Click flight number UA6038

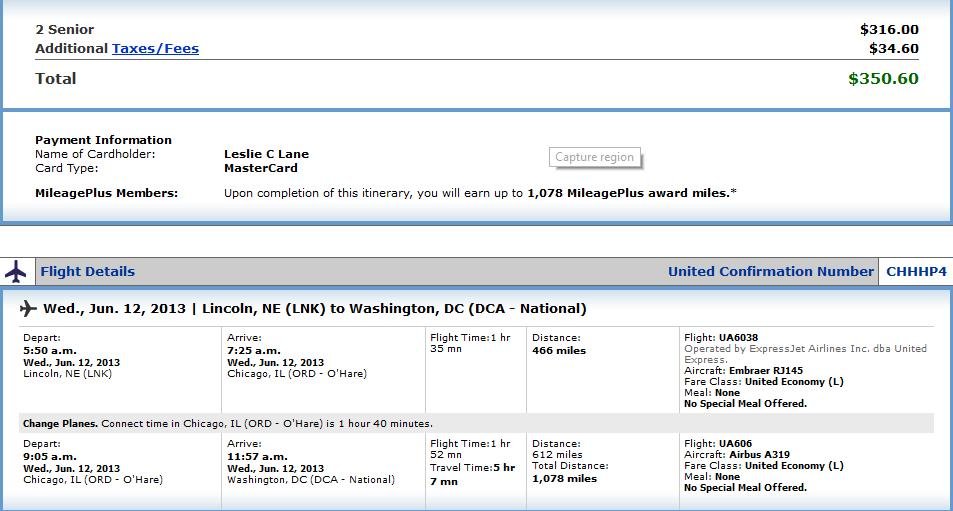[738, 338]
